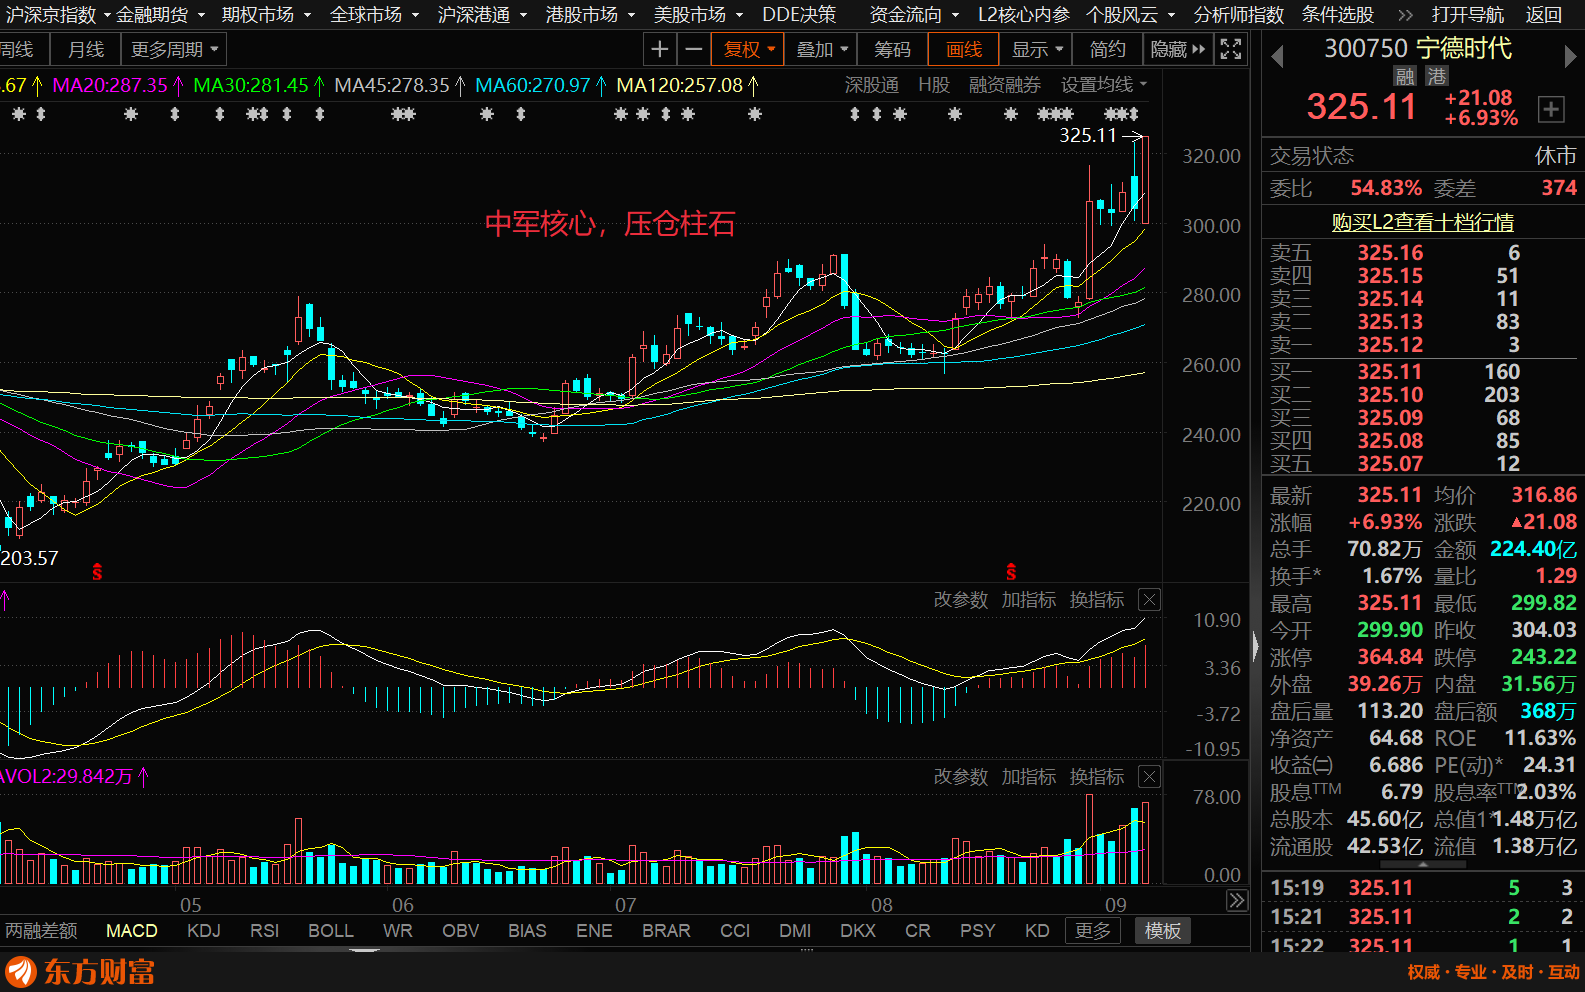Screen dimensions: 1585x992
Task: Click 换指标 in volume panel
Action: (x=1096, y=777)
